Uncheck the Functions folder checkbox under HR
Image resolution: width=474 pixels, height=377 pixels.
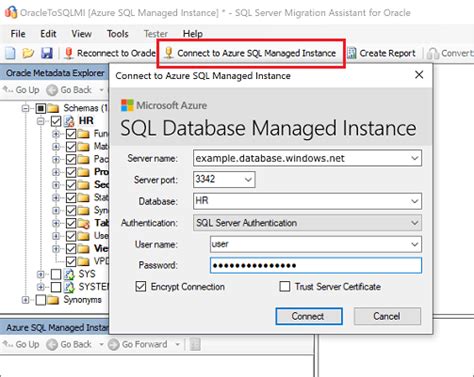coord(71,134)
